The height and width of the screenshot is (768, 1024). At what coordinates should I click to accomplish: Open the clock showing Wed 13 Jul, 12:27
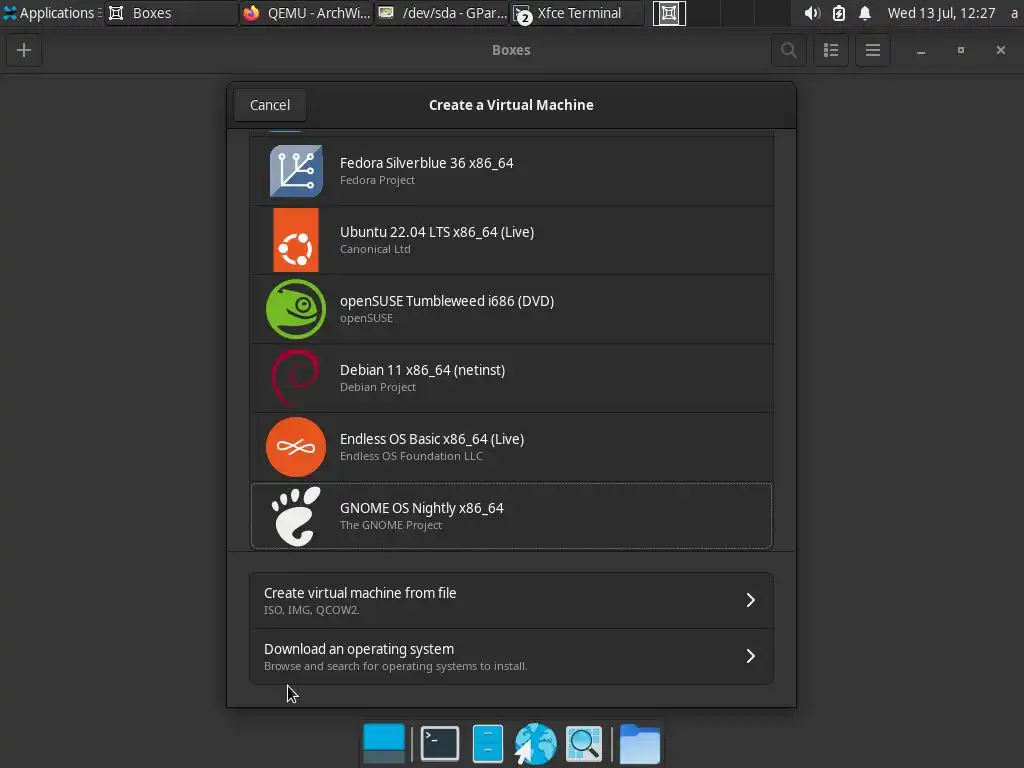tap(941, 13)
